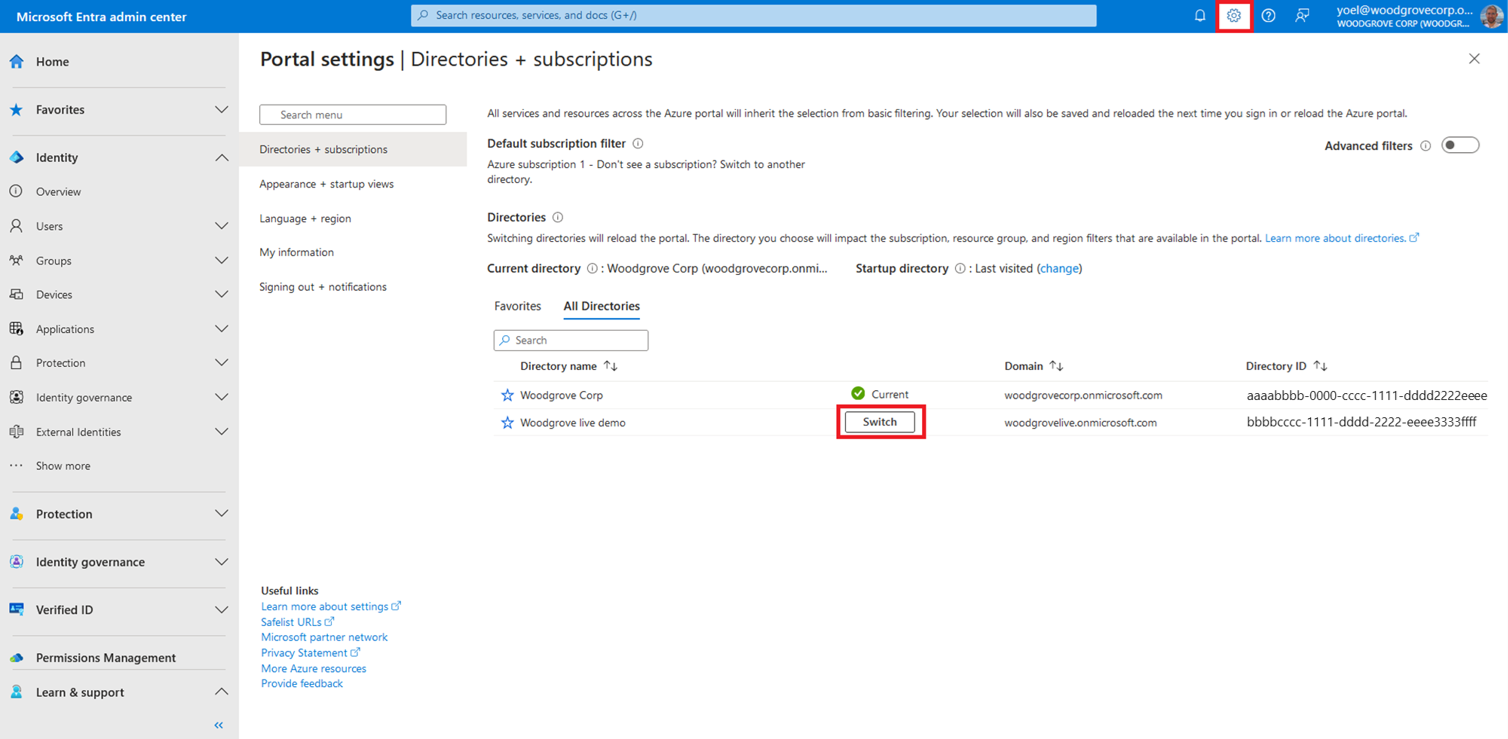Collapse sidebar using double chevron icon

pyautogui.click(x=219, y=725)
